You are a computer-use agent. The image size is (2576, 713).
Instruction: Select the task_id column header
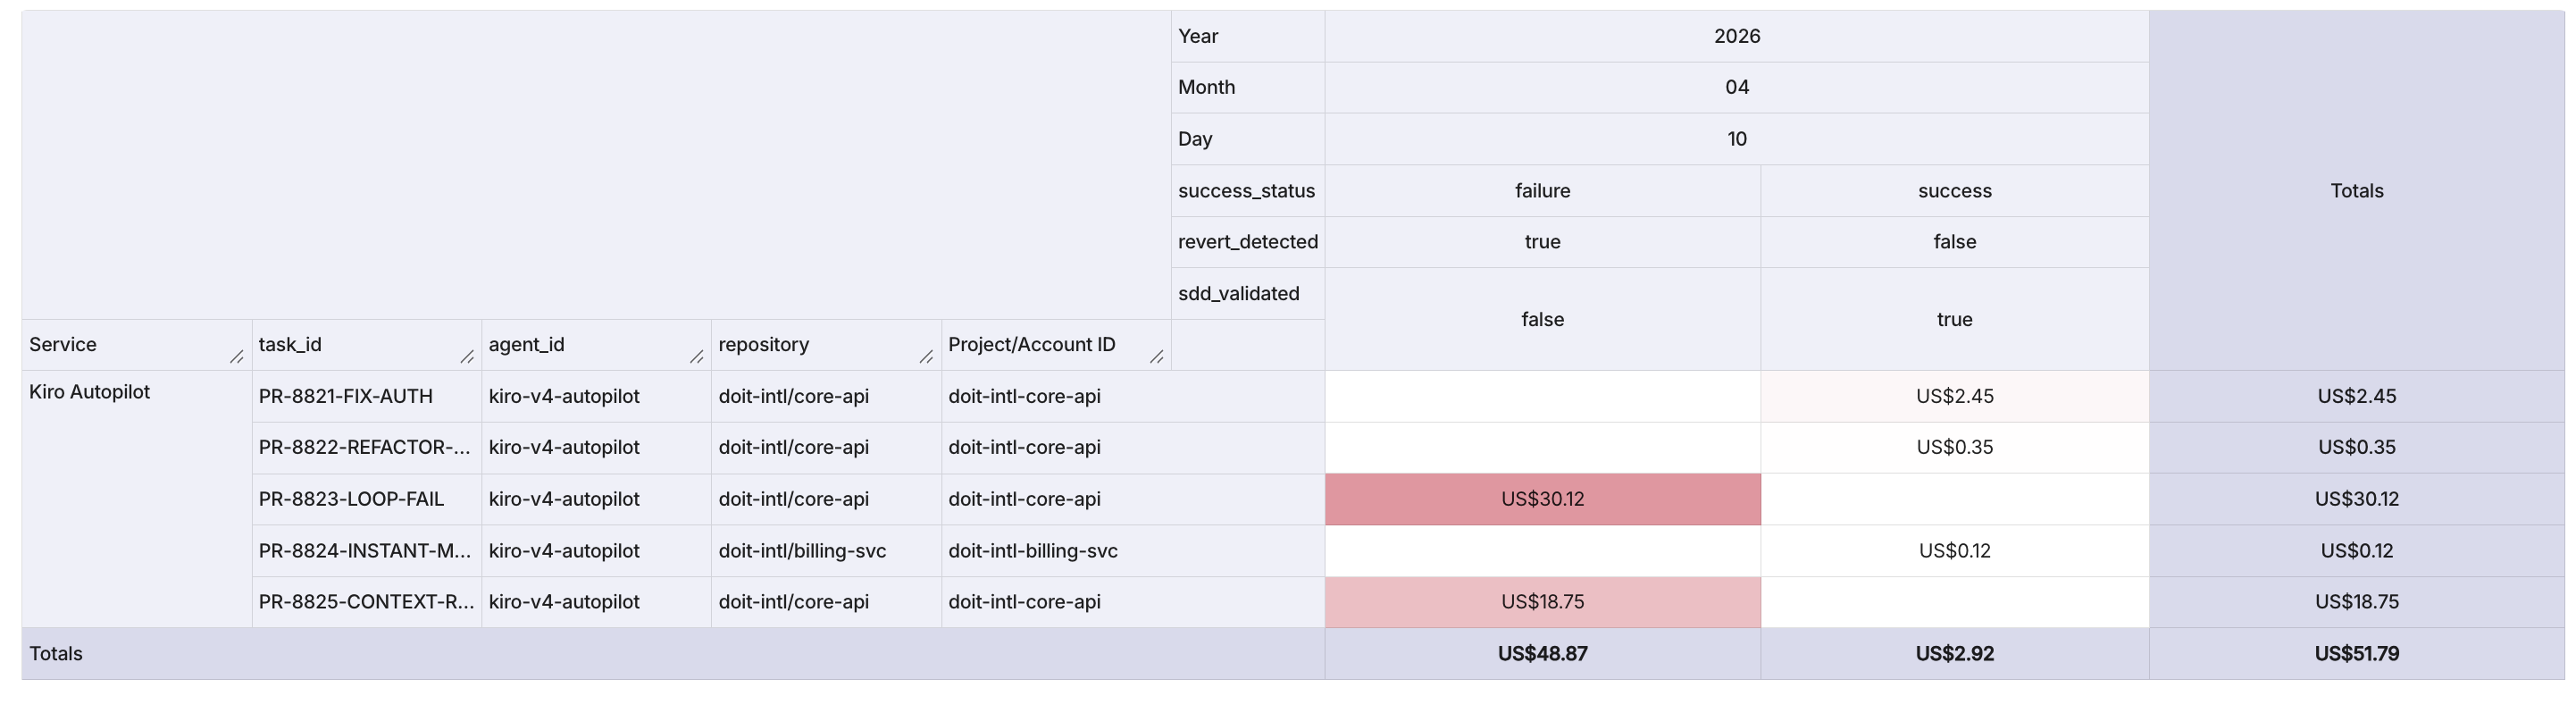tap(367, 345)
